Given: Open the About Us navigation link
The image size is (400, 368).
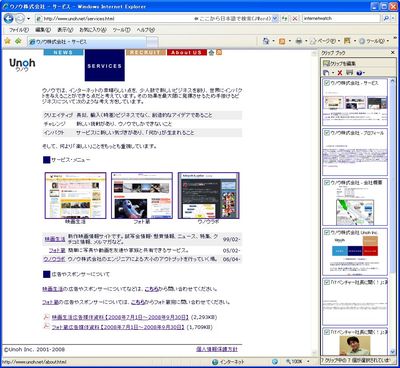Looking at the screenshot, I should (187, 52).
